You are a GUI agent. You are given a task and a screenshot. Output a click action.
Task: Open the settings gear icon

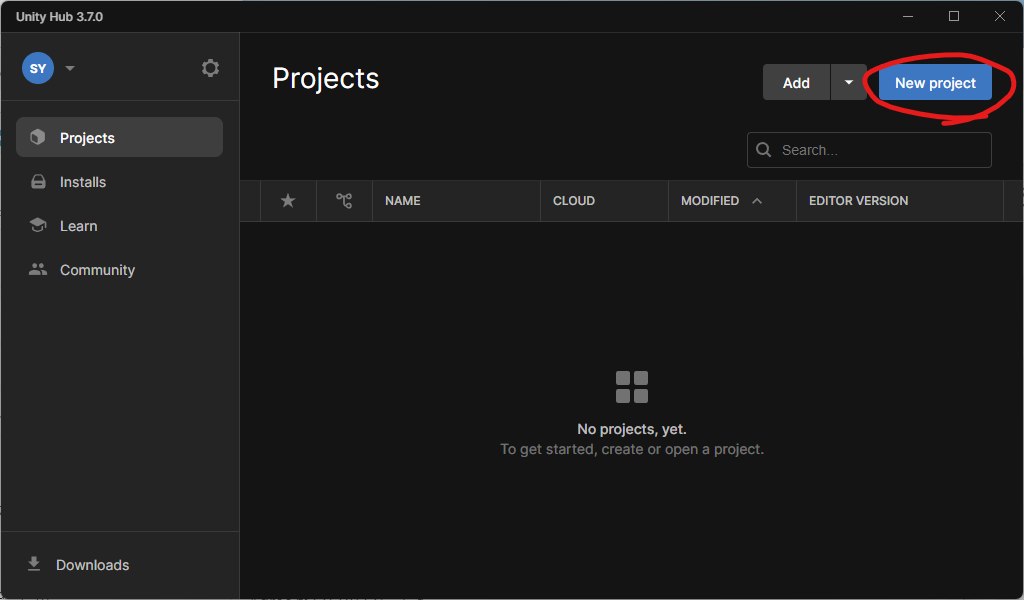(210, 68)
